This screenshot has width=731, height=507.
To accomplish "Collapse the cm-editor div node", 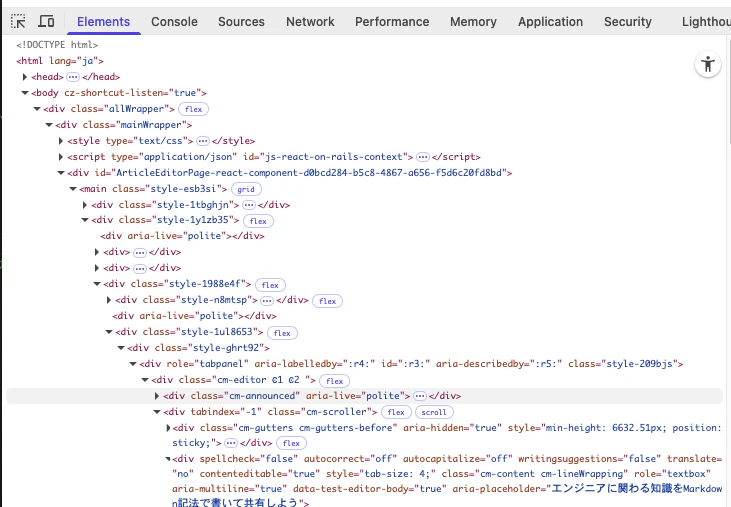I will [x=145, y=380].
